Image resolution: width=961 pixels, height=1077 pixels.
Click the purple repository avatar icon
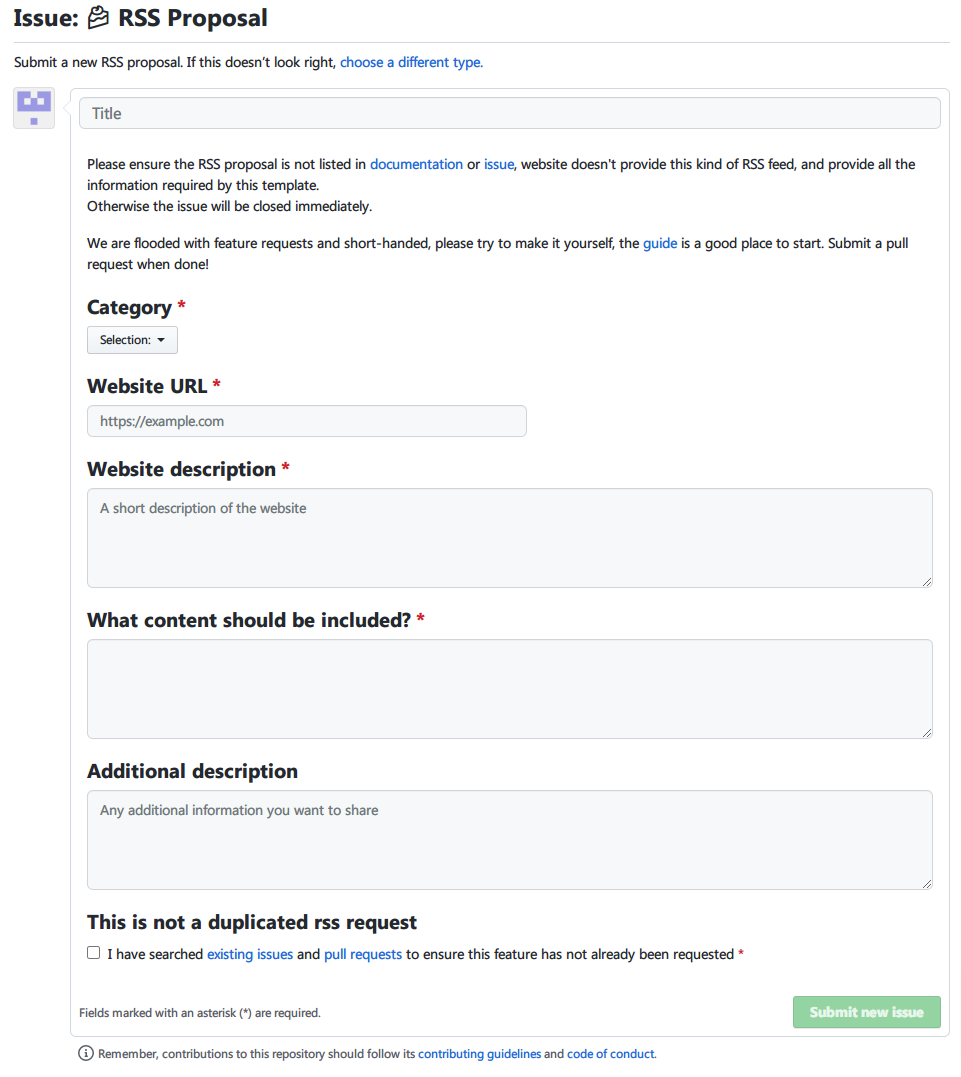(x=33, y=107)
